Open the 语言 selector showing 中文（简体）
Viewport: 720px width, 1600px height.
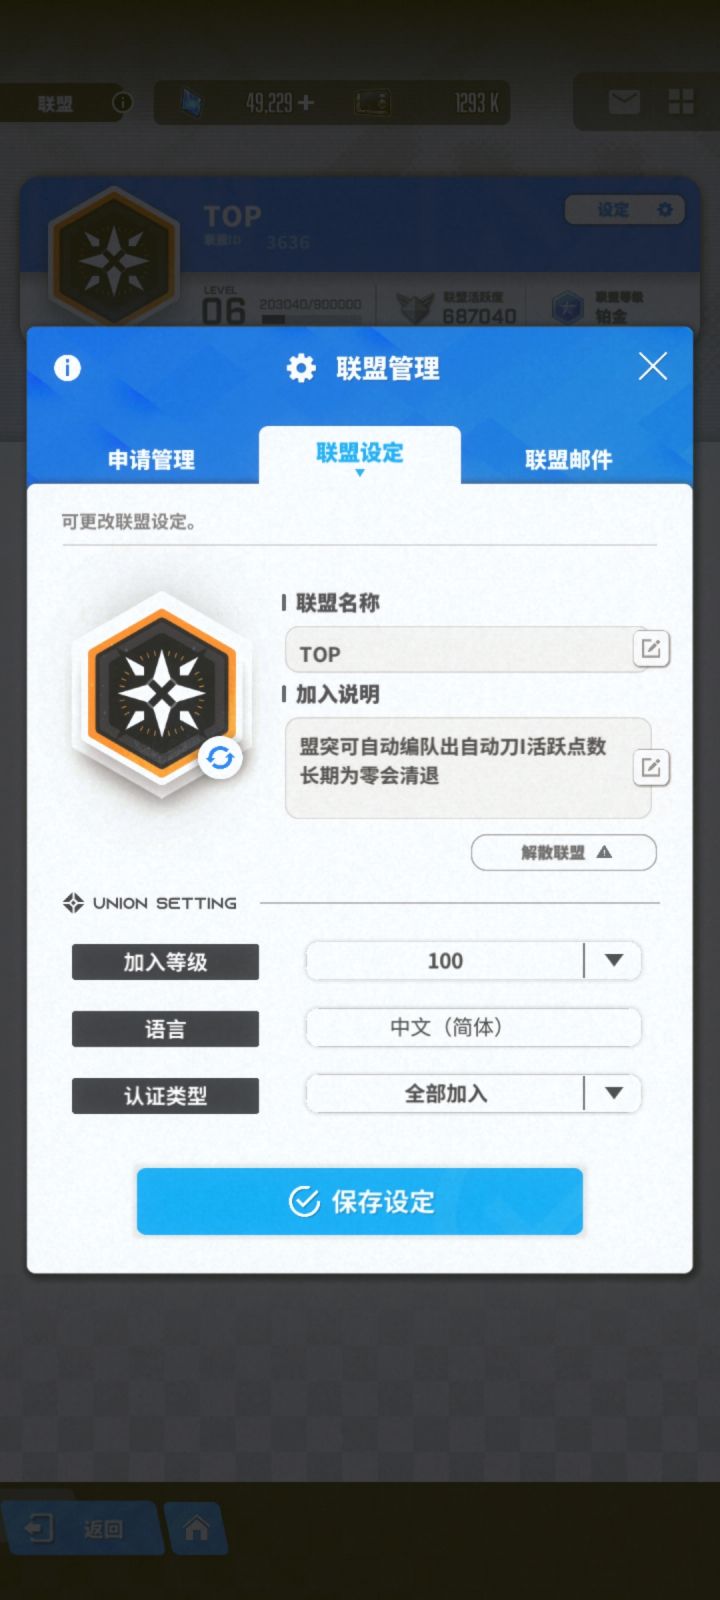click(x=473, y=1027)
